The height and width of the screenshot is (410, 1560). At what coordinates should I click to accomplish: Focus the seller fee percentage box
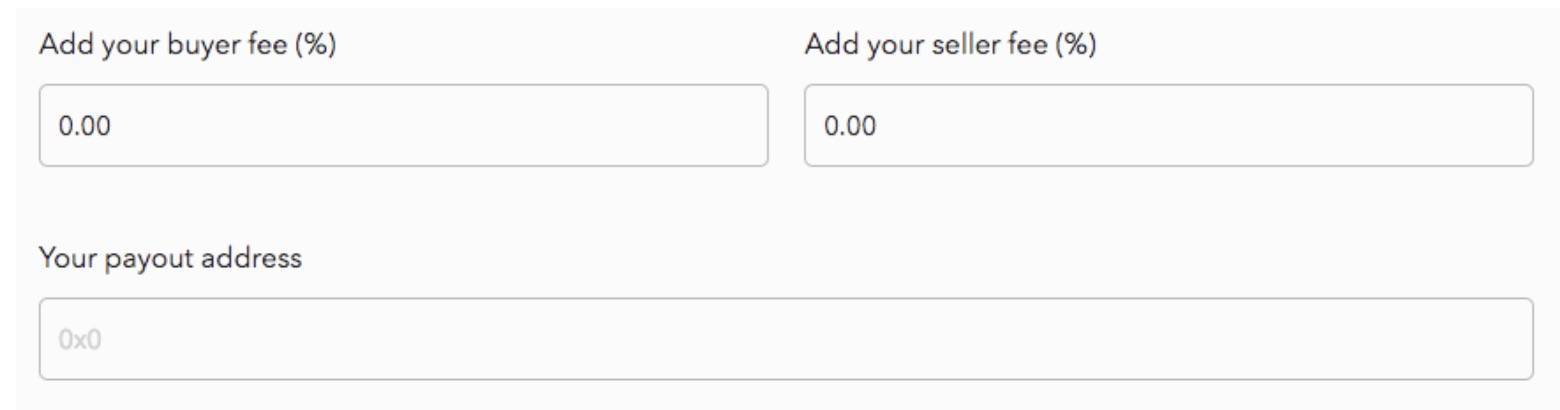1168,125
